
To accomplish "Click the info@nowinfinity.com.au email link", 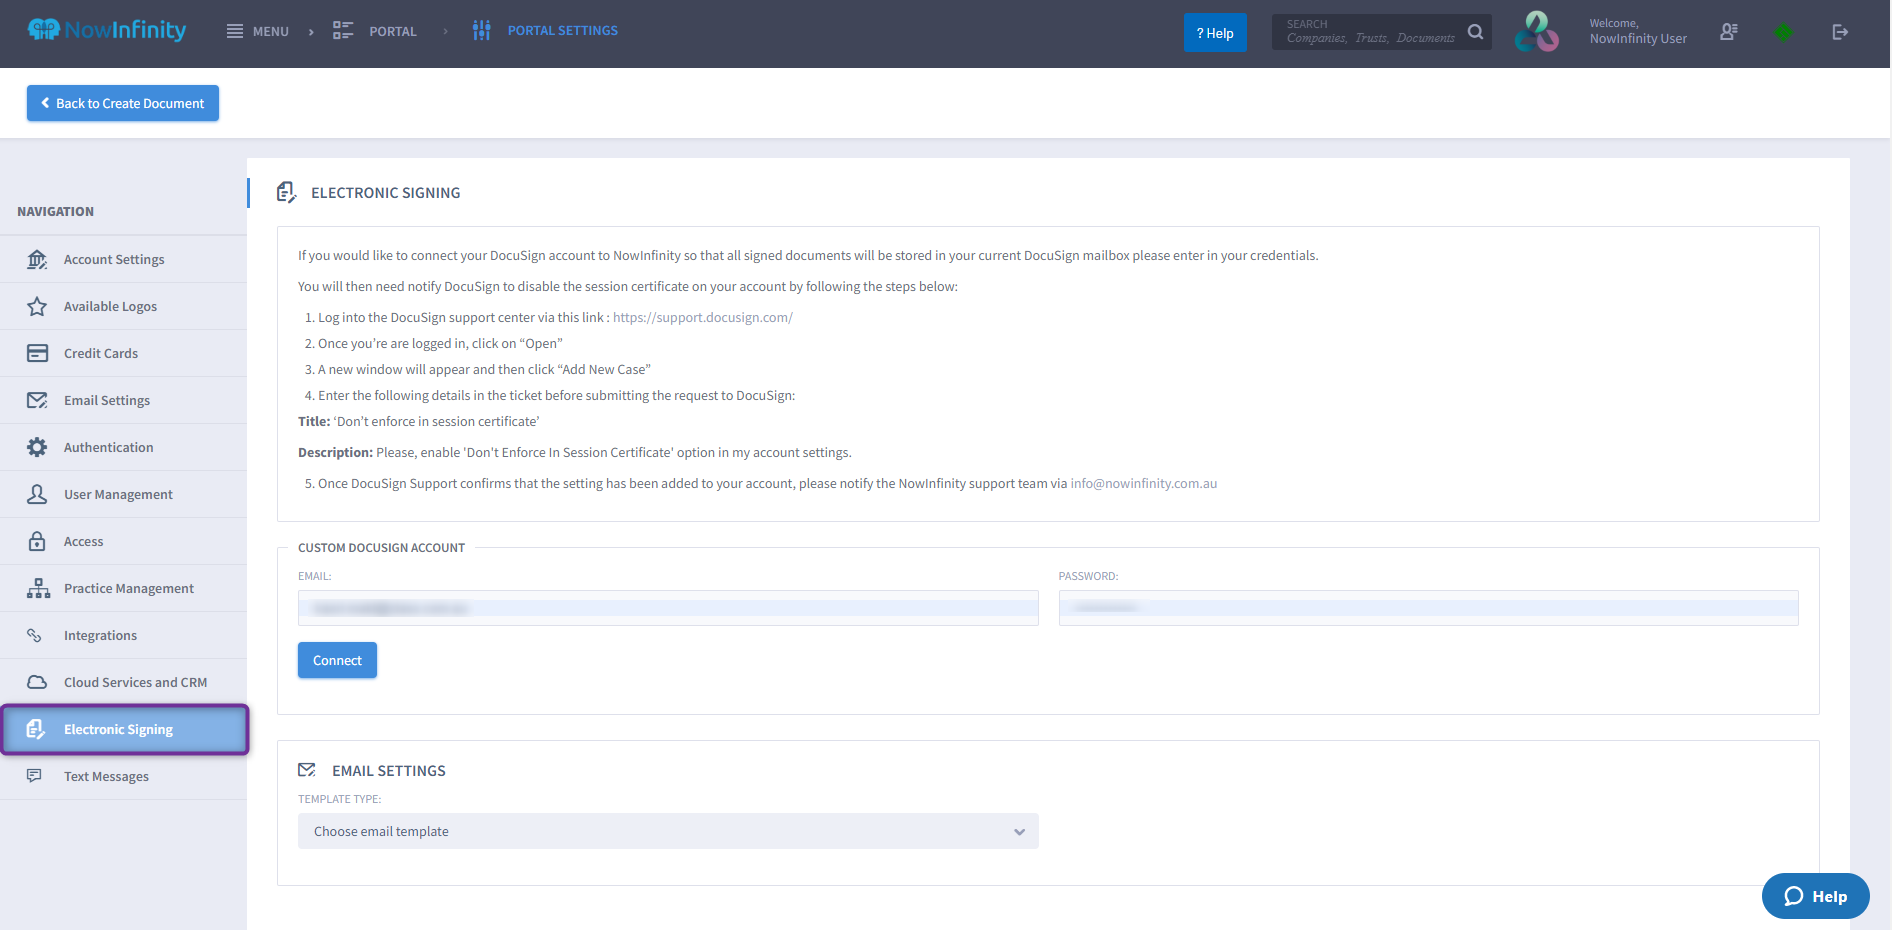I will coord(1144,483).
